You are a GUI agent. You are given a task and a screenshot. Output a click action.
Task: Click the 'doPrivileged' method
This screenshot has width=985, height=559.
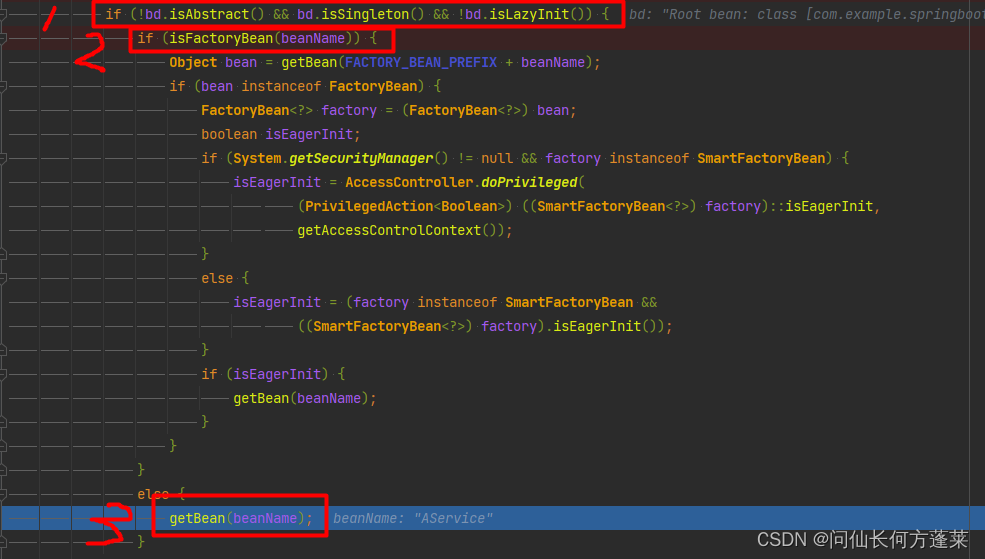click(x=529, y=182)
